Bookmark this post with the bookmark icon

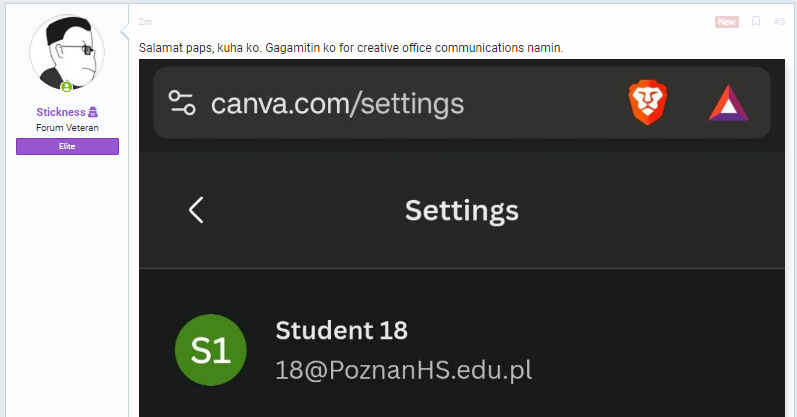coord(756,21)
